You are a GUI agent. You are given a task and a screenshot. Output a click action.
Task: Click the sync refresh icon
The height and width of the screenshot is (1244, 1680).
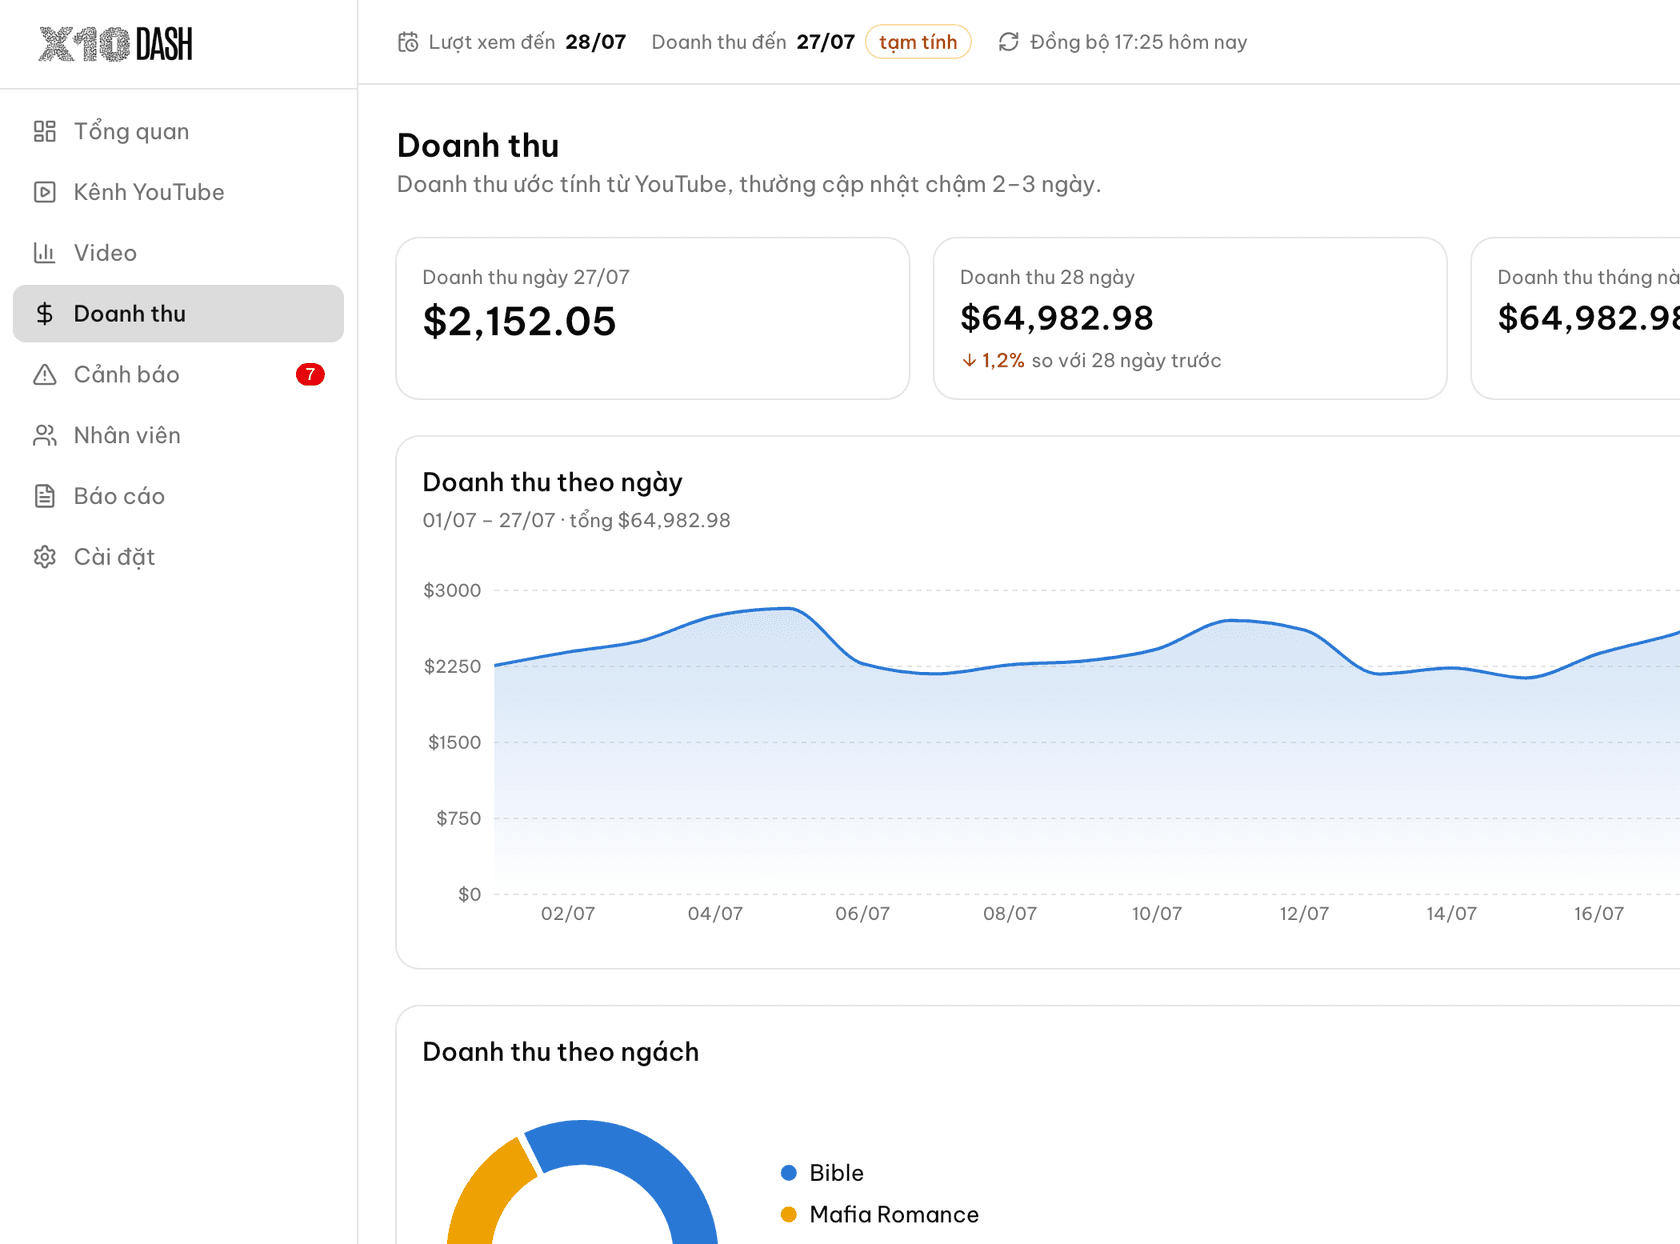(x=1009, y=42)
